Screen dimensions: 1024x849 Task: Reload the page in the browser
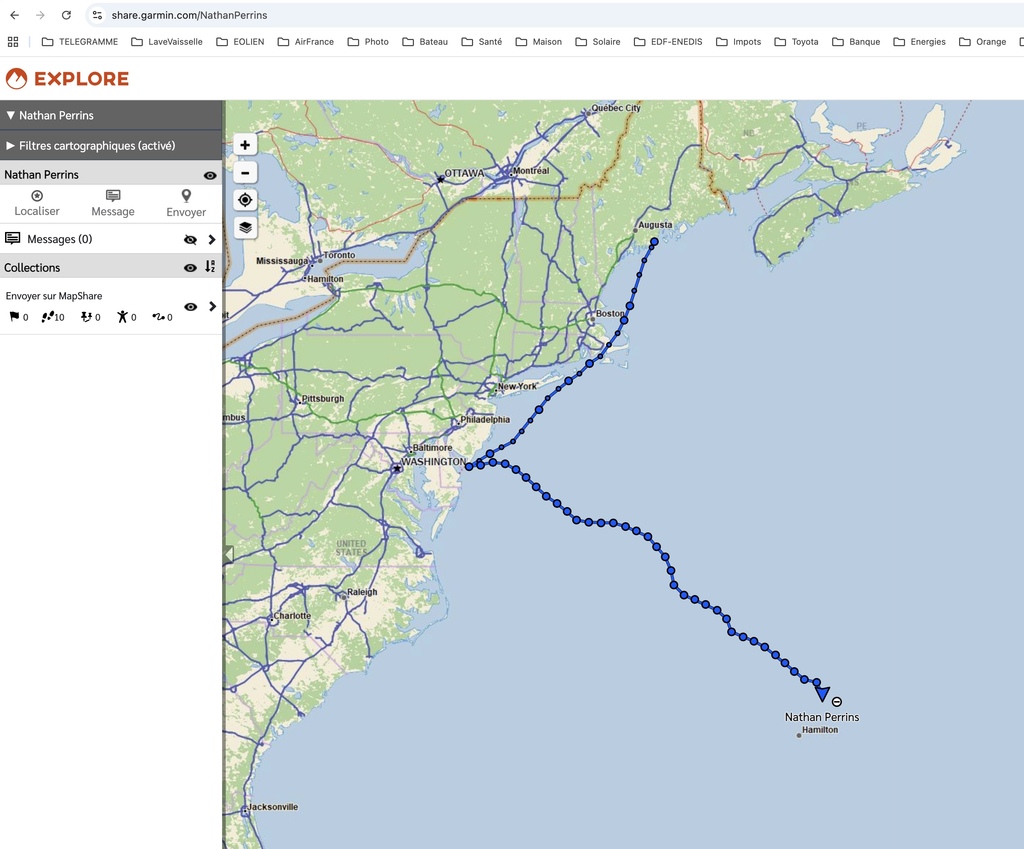66,15
